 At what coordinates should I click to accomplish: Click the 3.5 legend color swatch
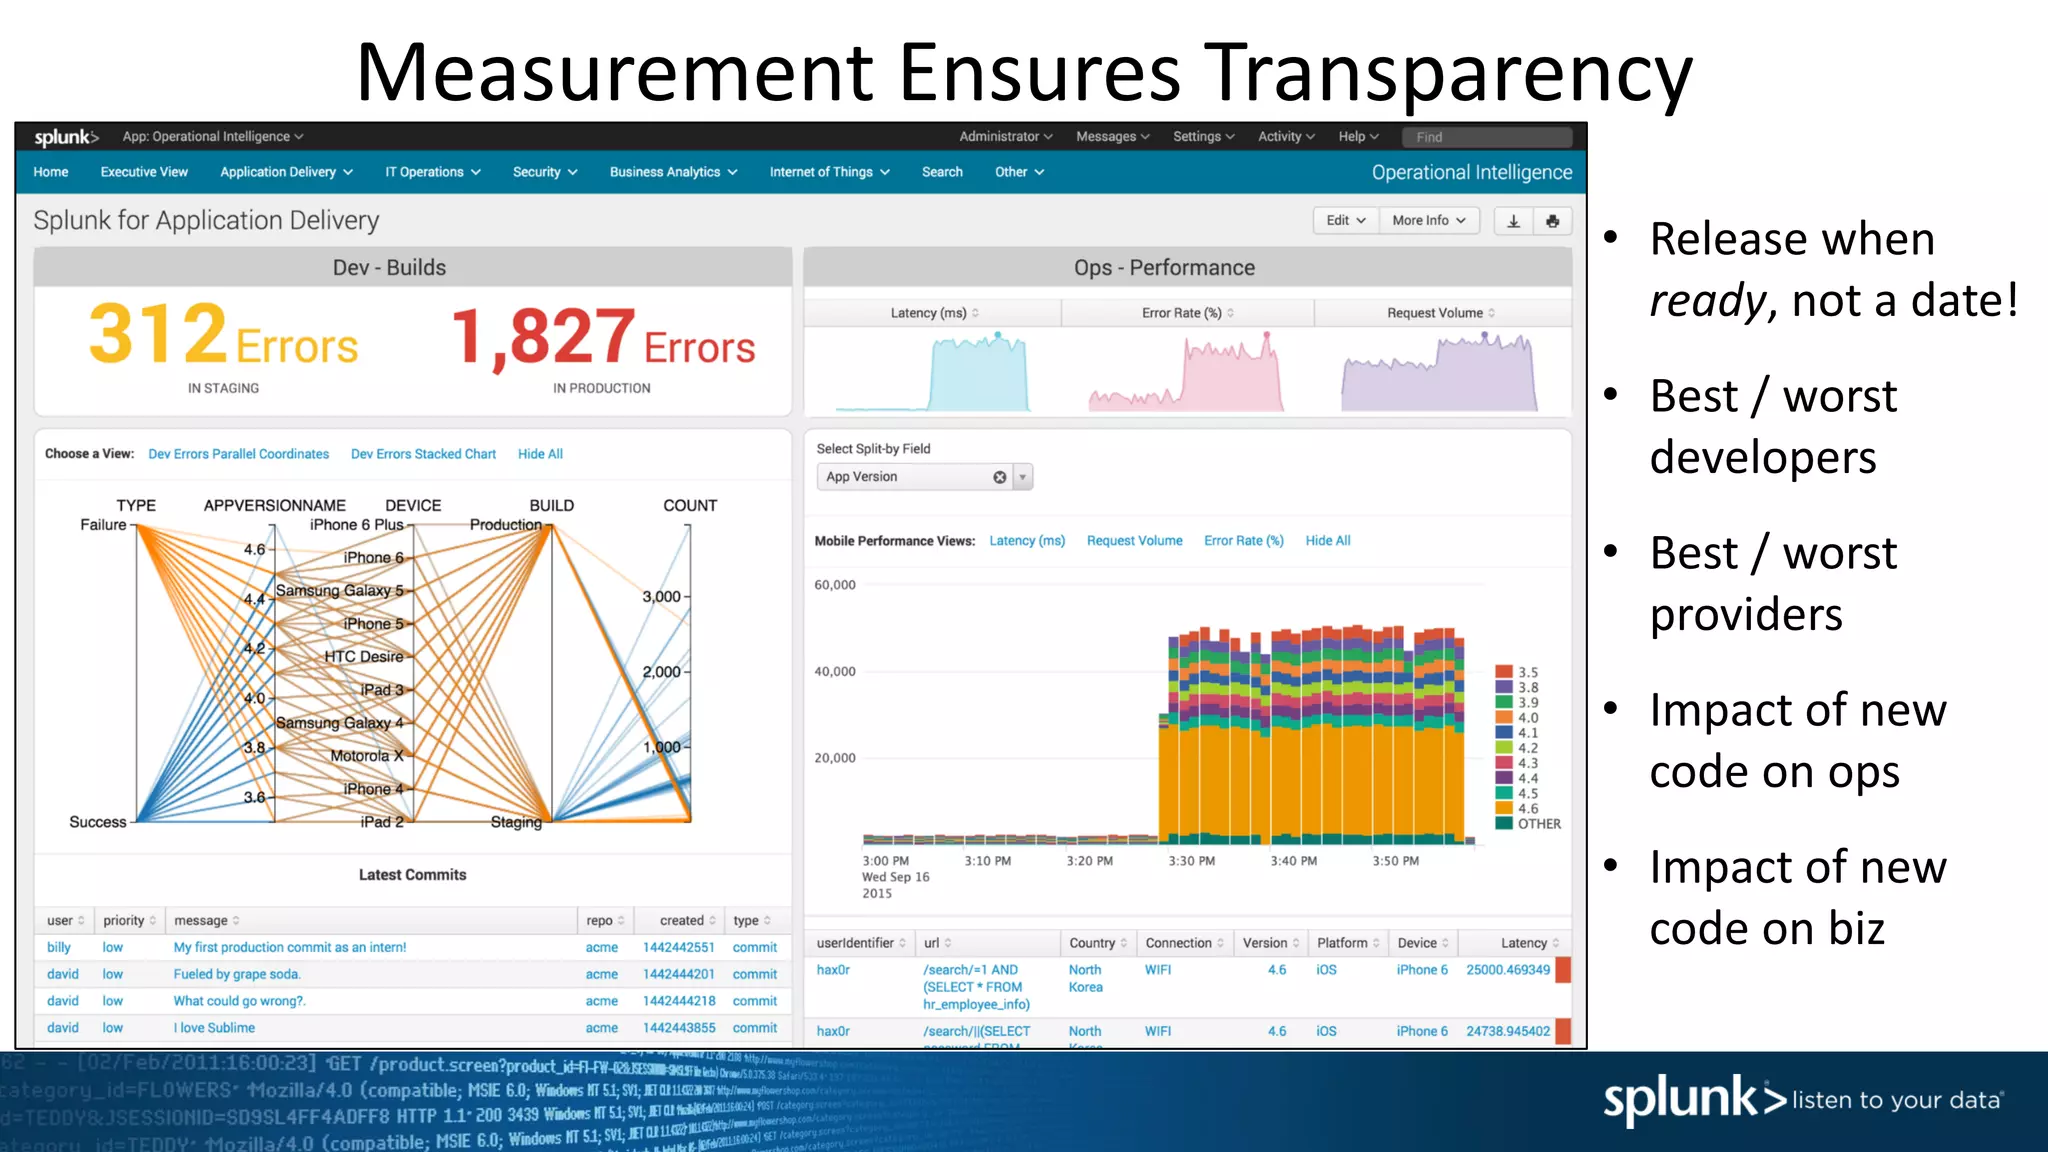point(1503,672)
